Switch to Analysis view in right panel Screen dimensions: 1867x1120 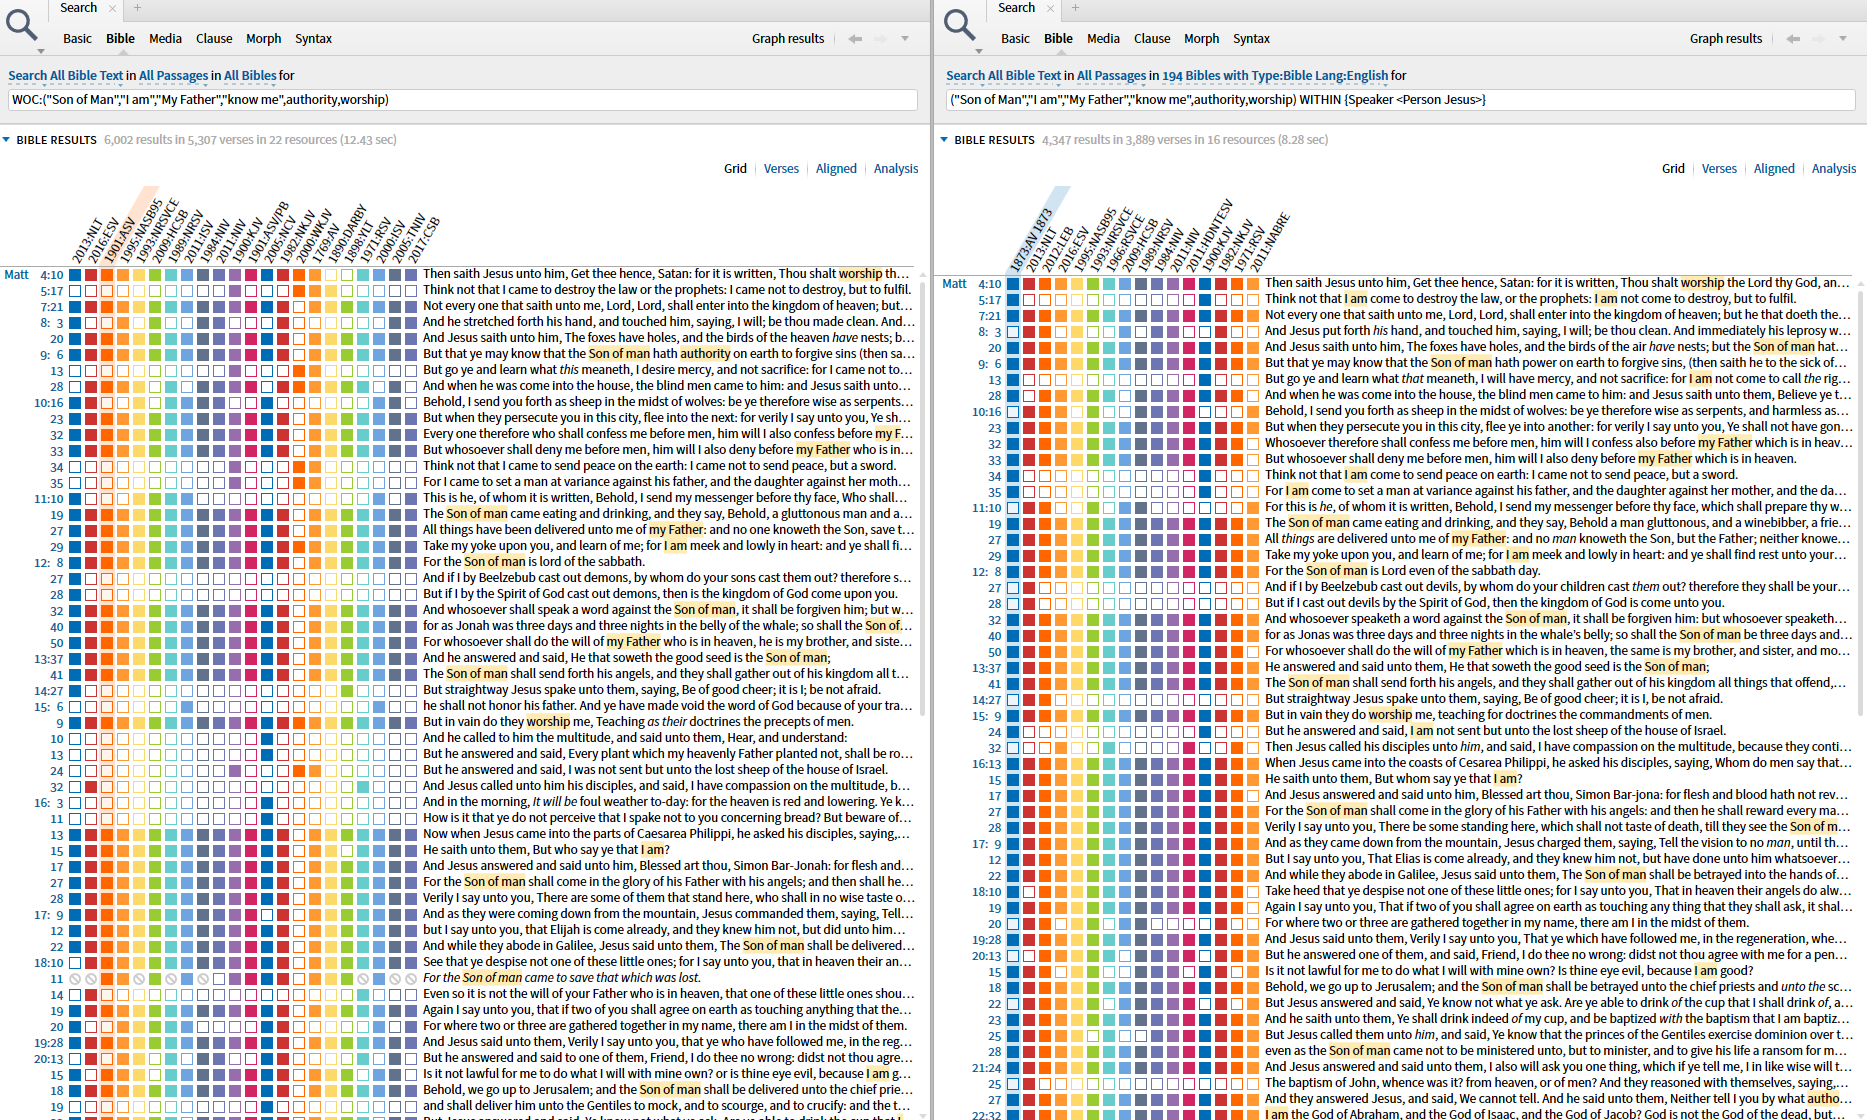[1834, 169]
